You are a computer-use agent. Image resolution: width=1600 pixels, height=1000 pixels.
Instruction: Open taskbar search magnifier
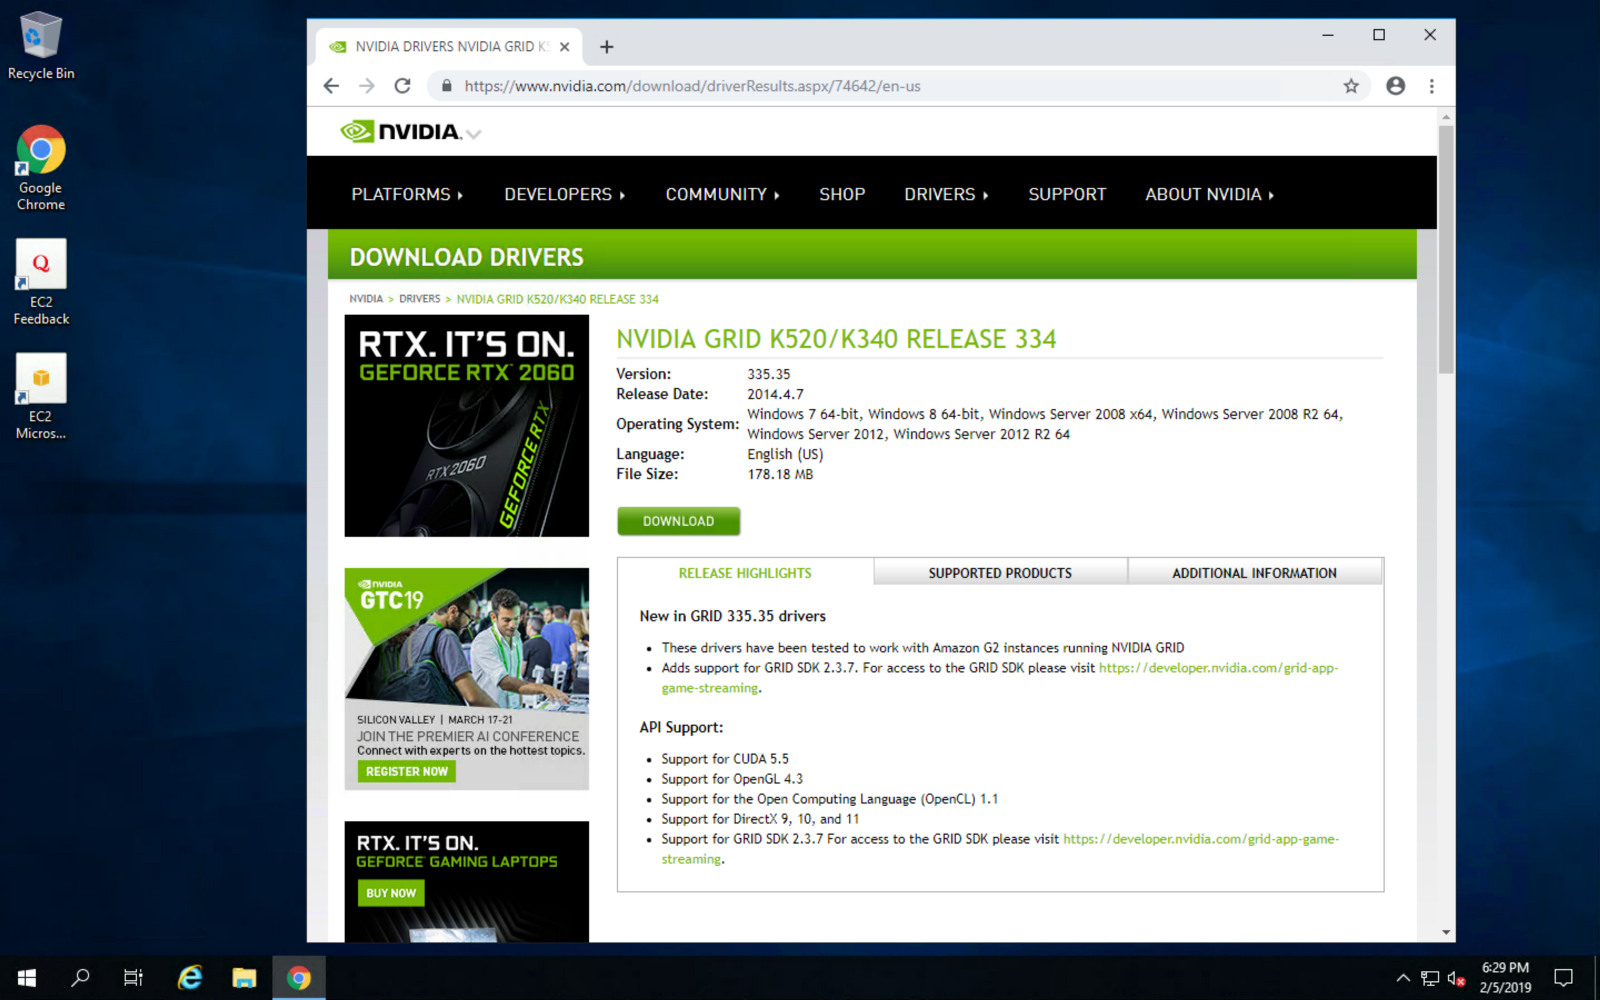[x=80, y=977]
